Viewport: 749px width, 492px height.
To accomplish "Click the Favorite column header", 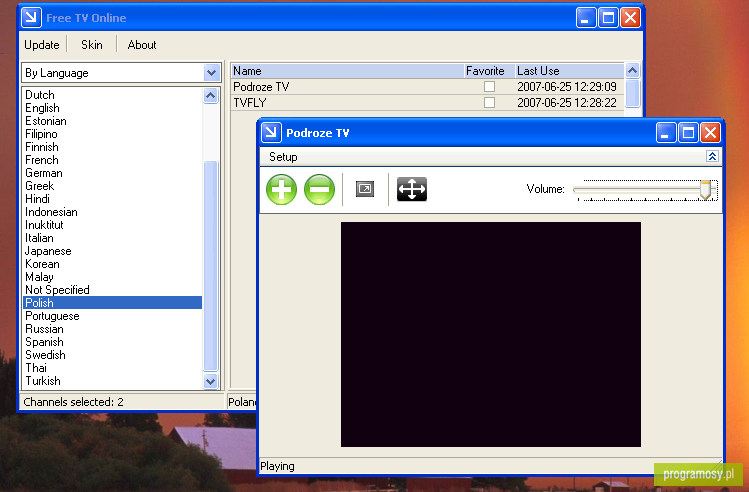I will click(x=489, y=71).
